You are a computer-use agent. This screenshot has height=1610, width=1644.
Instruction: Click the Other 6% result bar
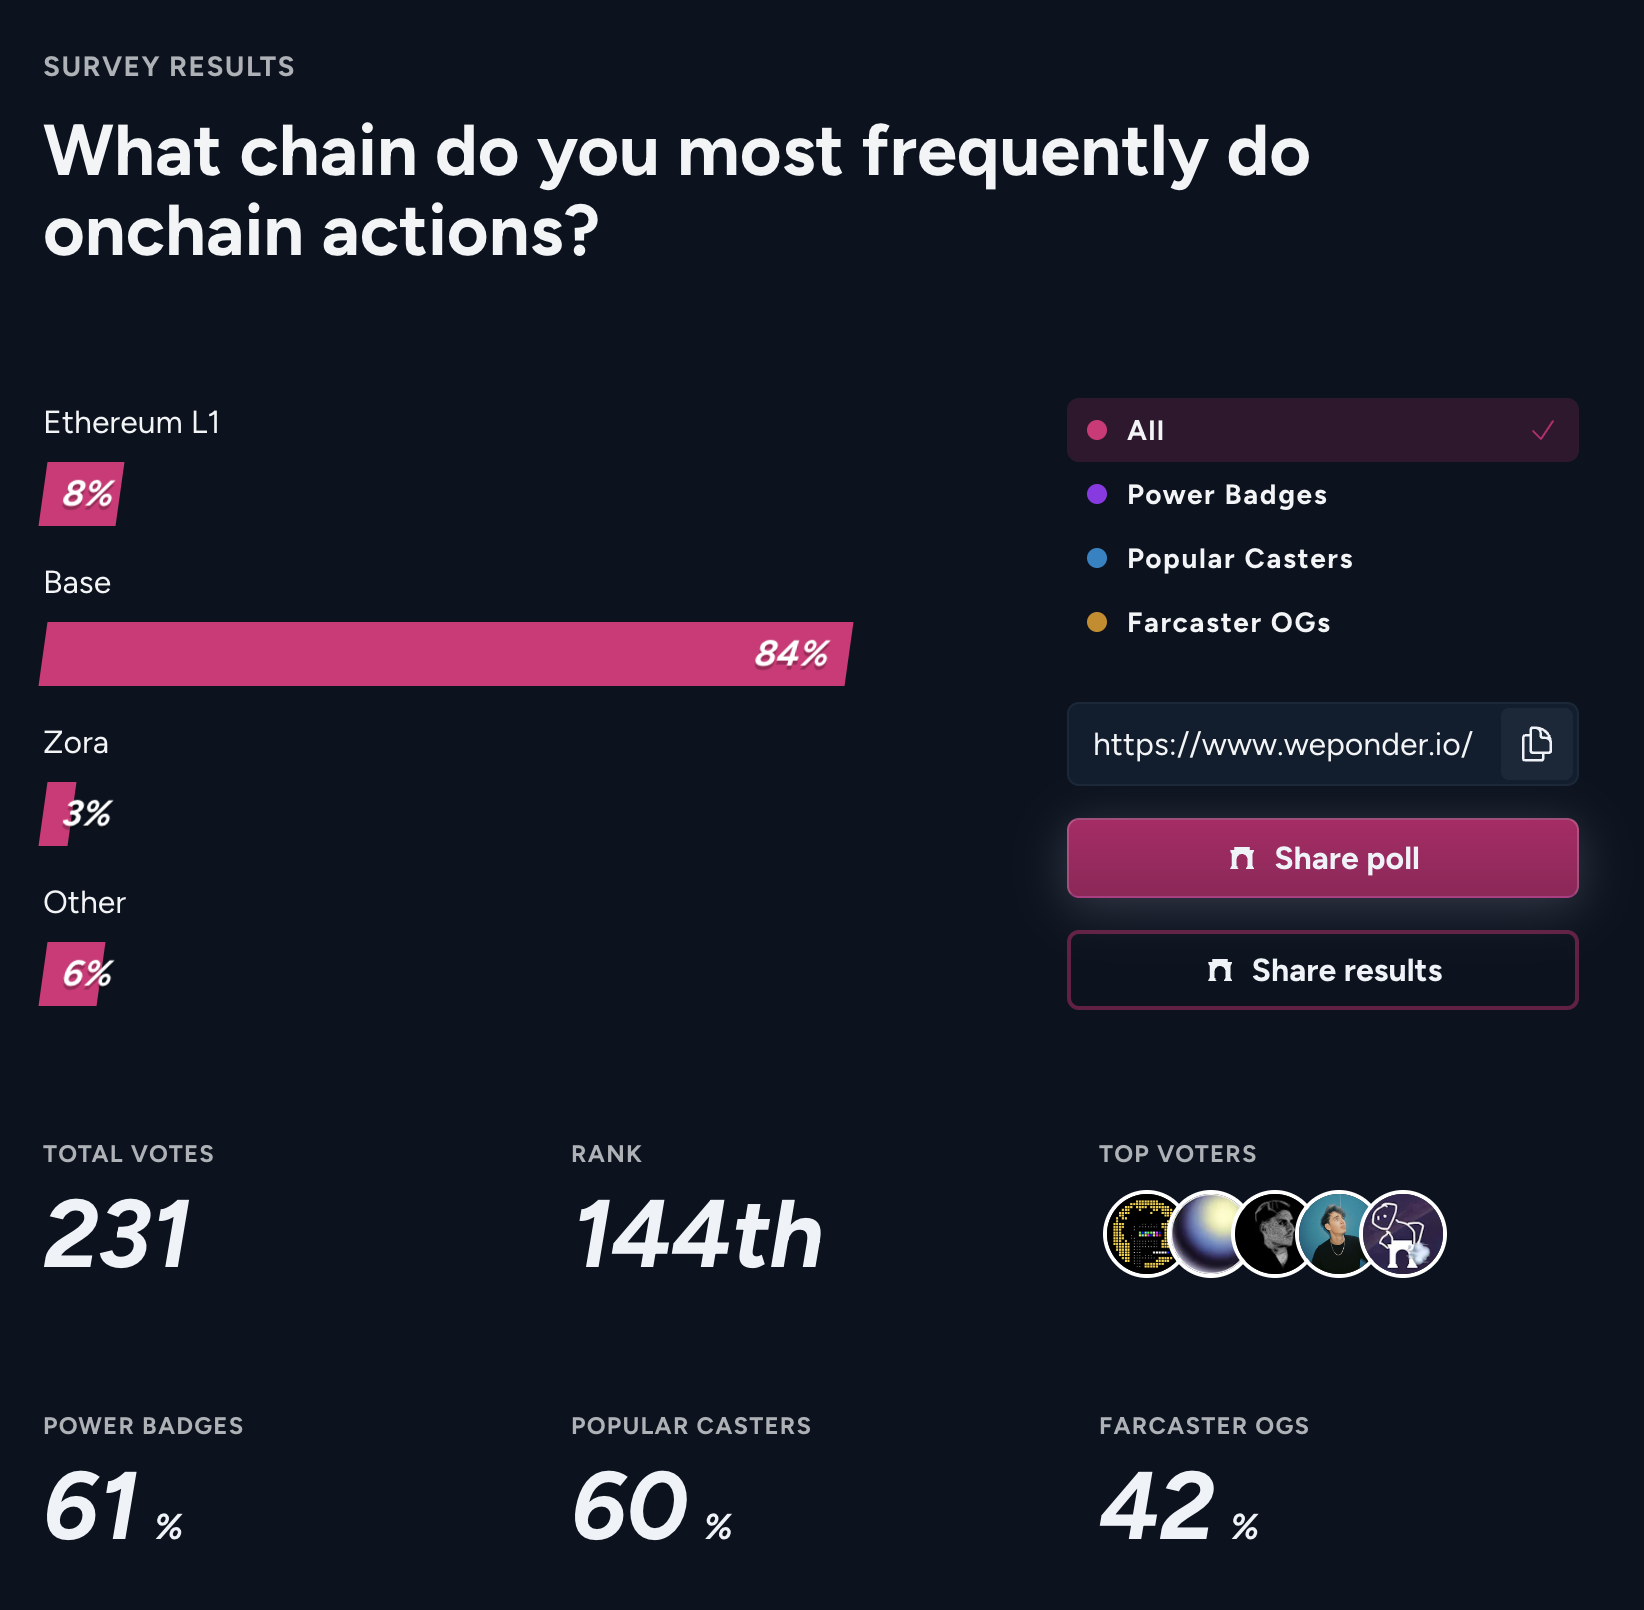pos(74,974)
